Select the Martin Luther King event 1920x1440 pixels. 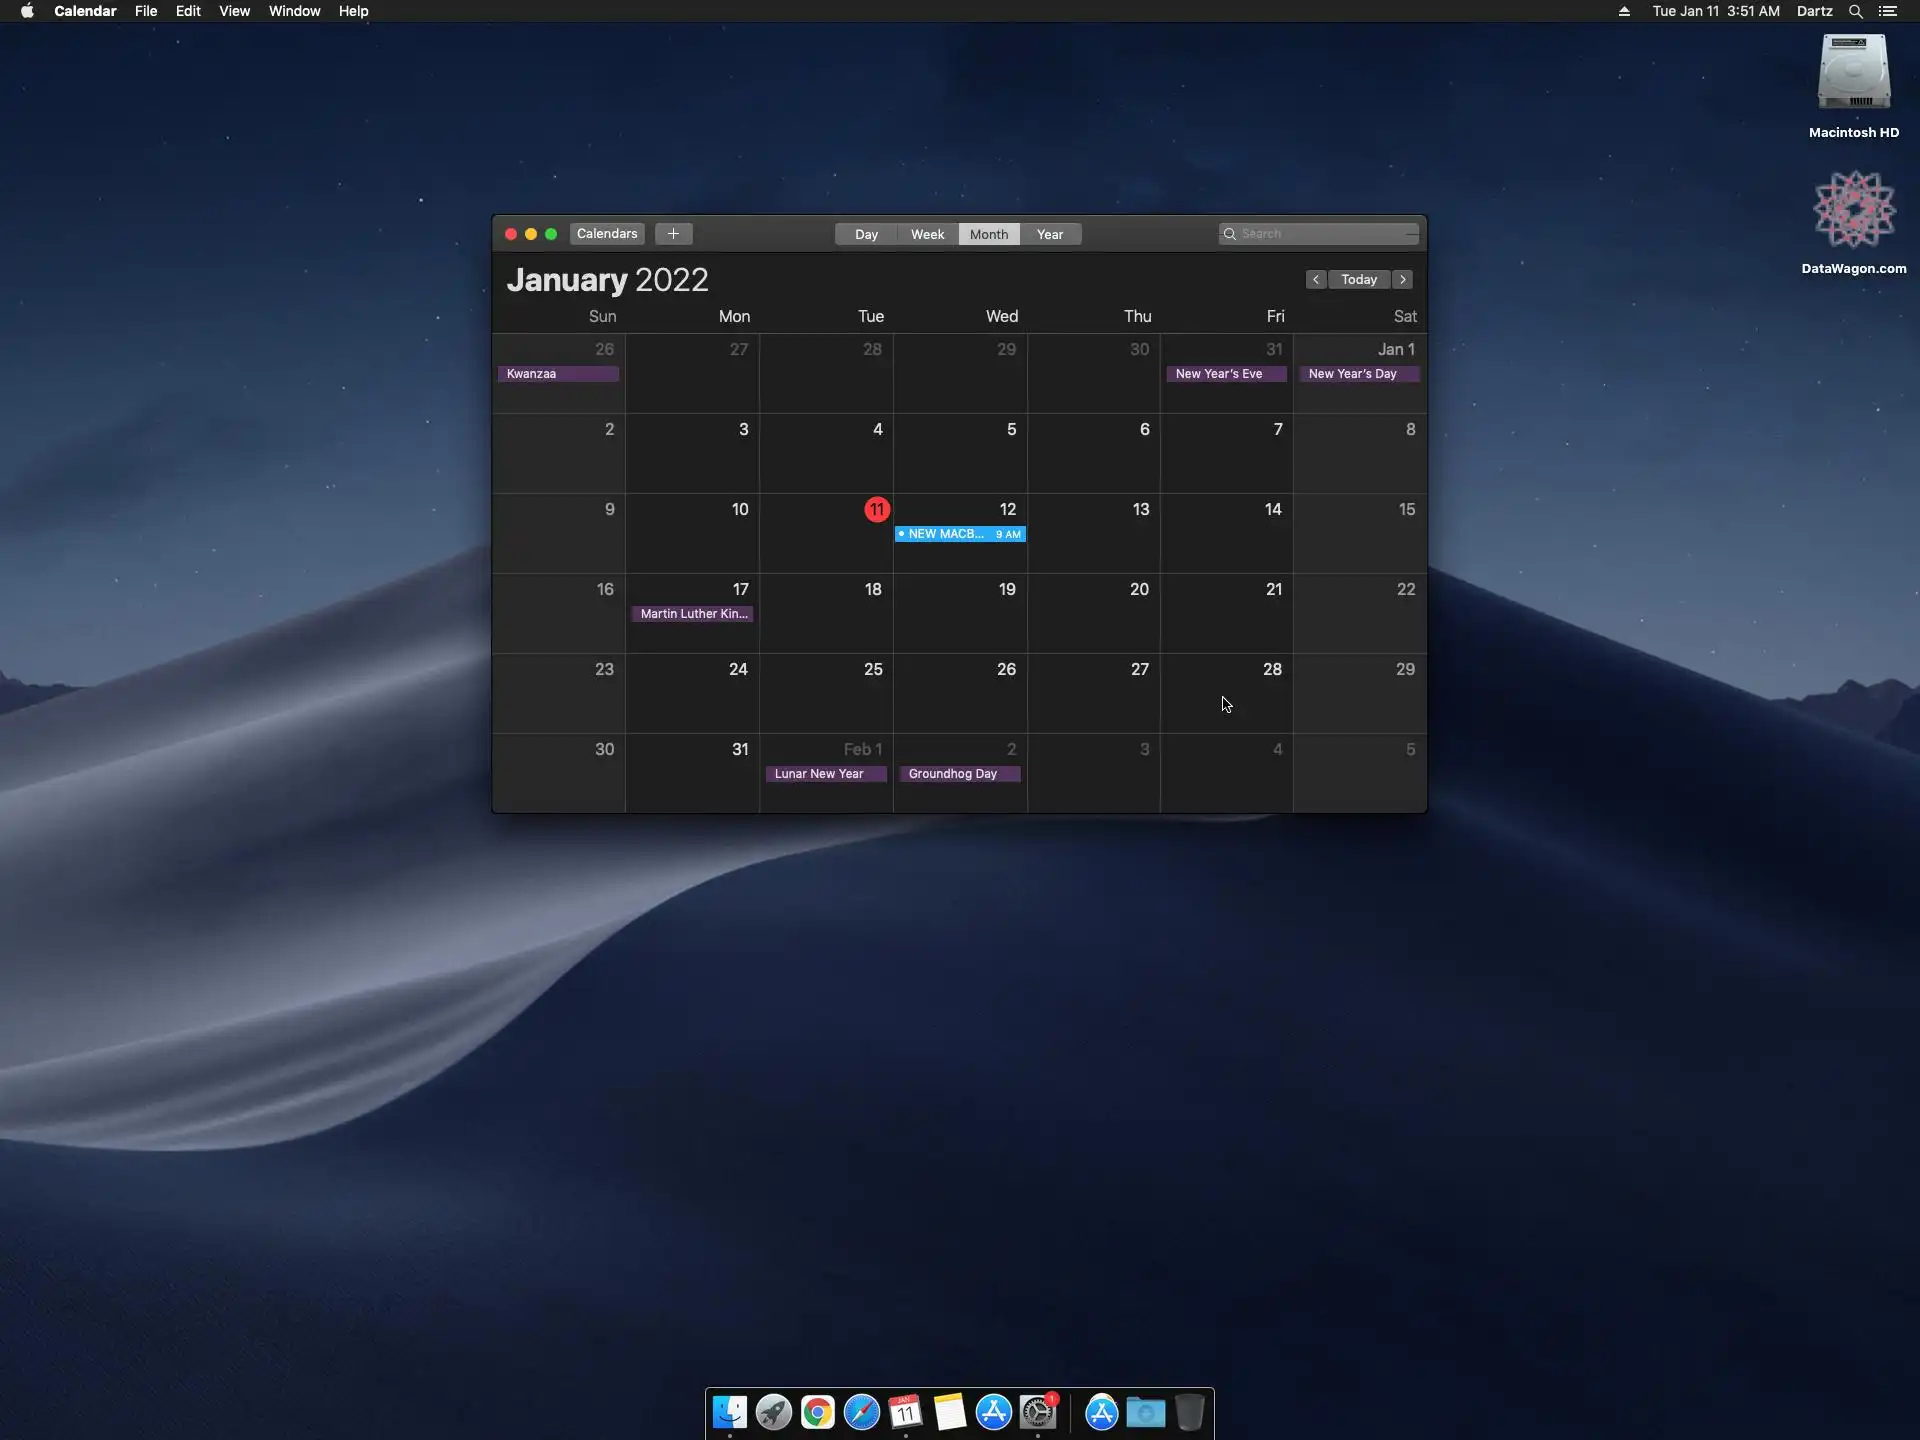(693, 614)
